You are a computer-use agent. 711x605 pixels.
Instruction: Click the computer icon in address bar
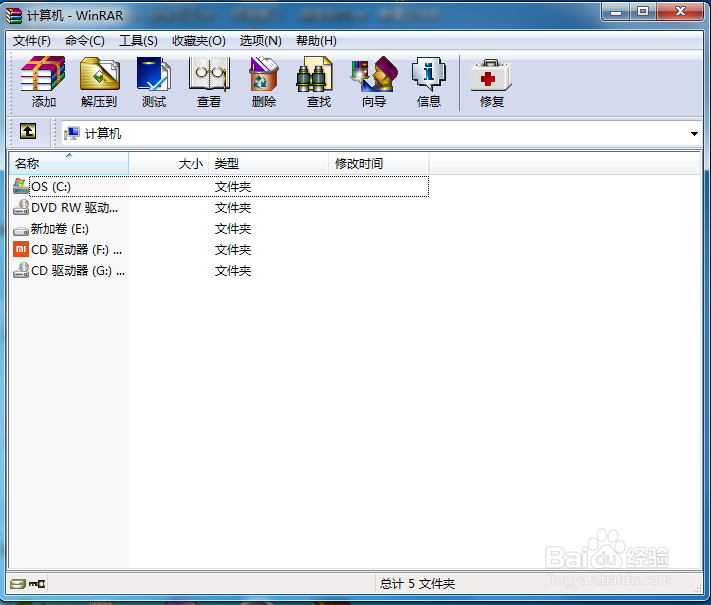click(x=72, y=133)
